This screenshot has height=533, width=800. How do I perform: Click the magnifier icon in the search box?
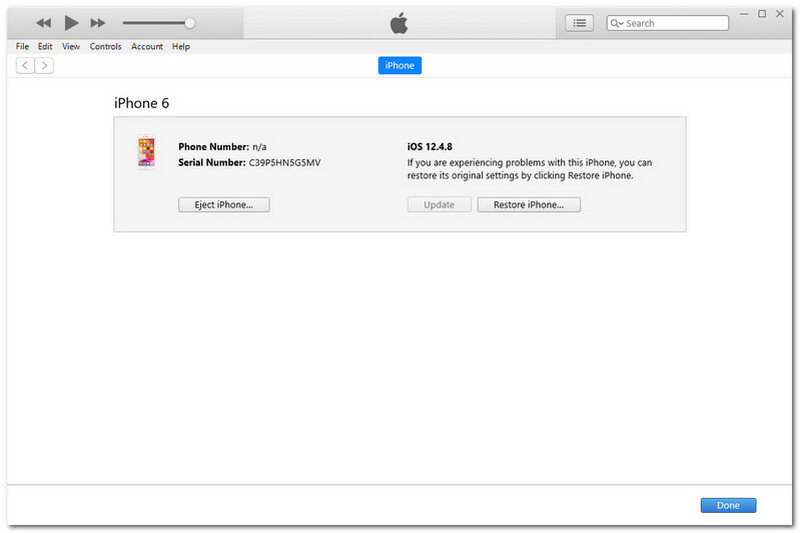[616, 22]
